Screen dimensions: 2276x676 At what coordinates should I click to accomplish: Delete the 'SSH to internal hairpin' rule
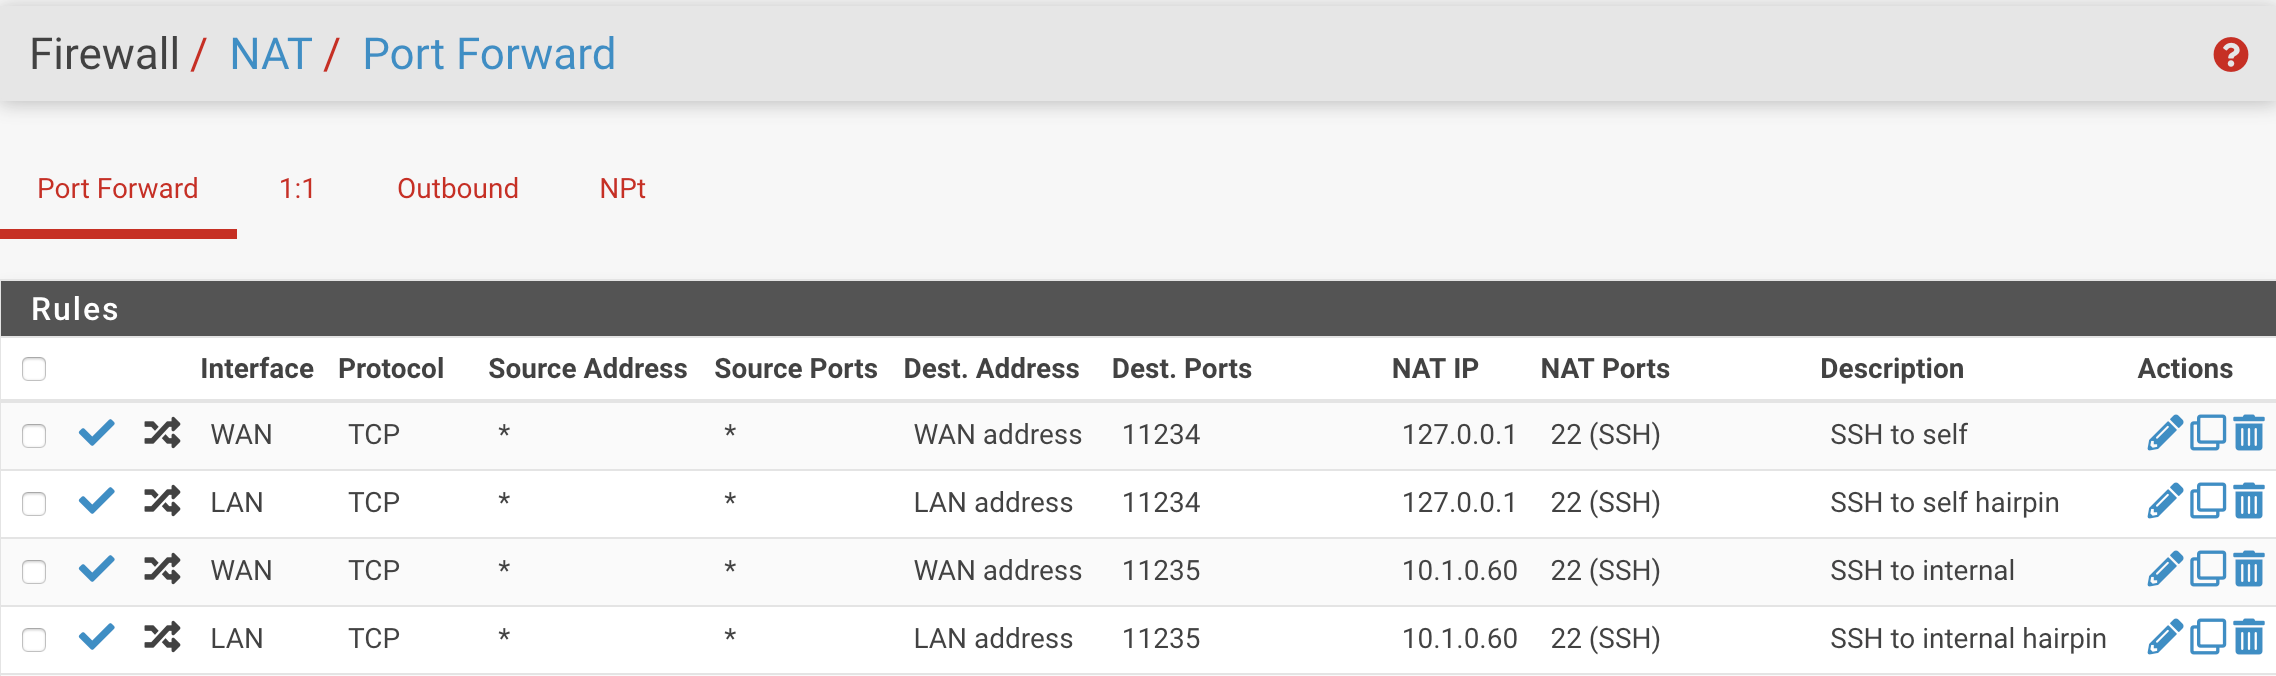pyautogui.click(x=2249, y=638)
